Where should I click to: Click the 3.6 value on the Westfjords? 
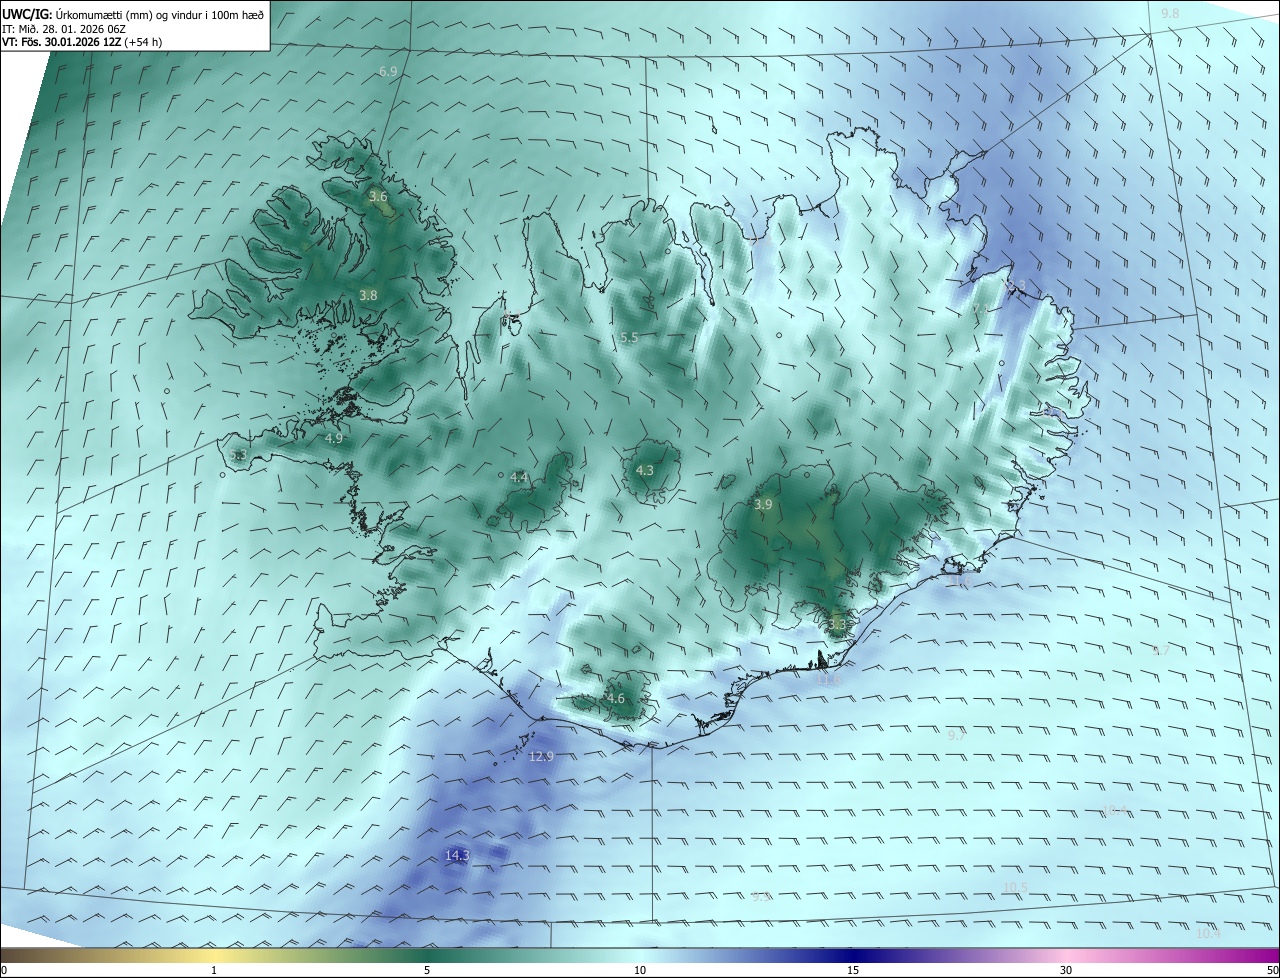378,197
